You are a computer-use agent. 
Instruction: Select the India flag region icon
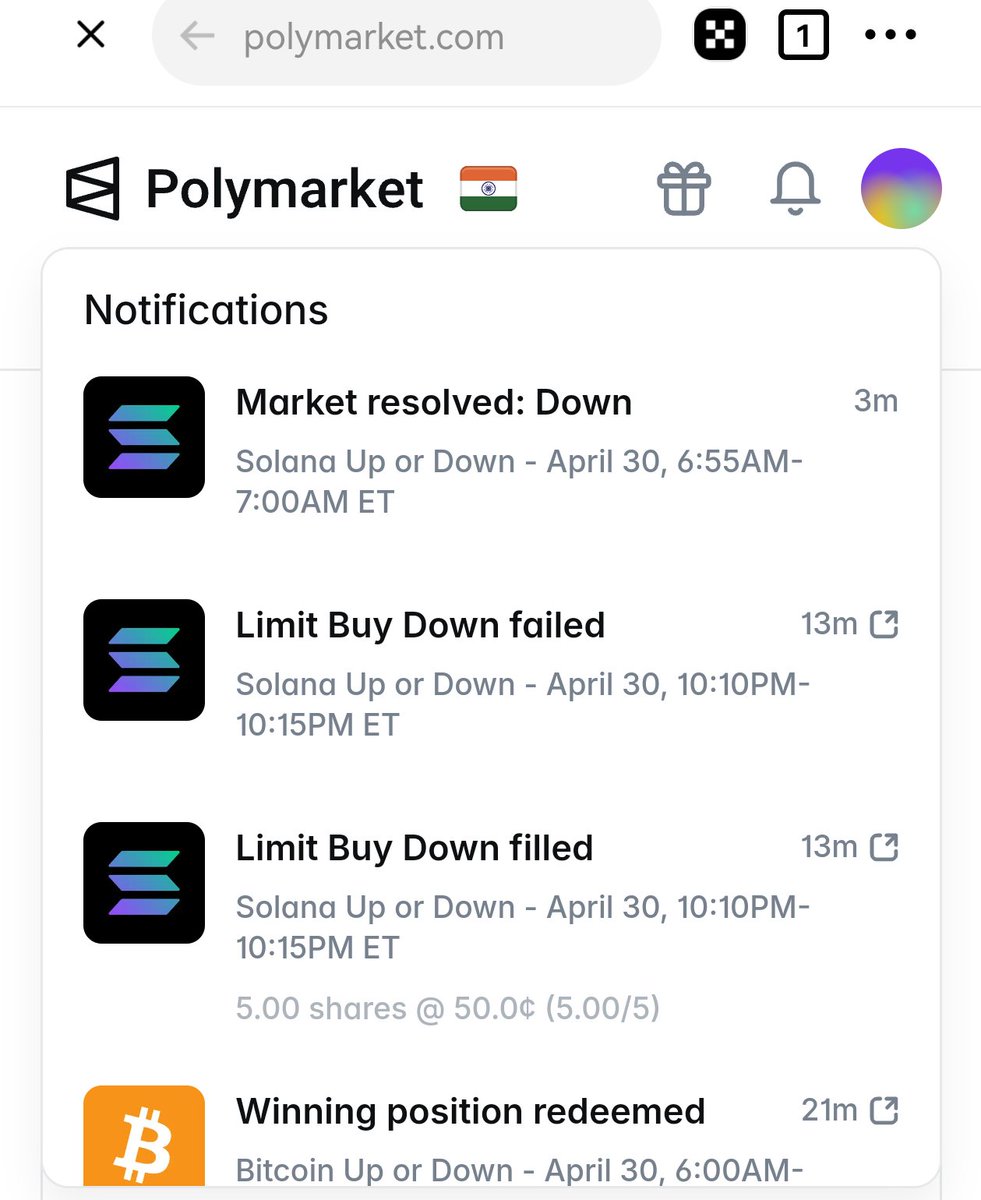[x=488, y=189]
